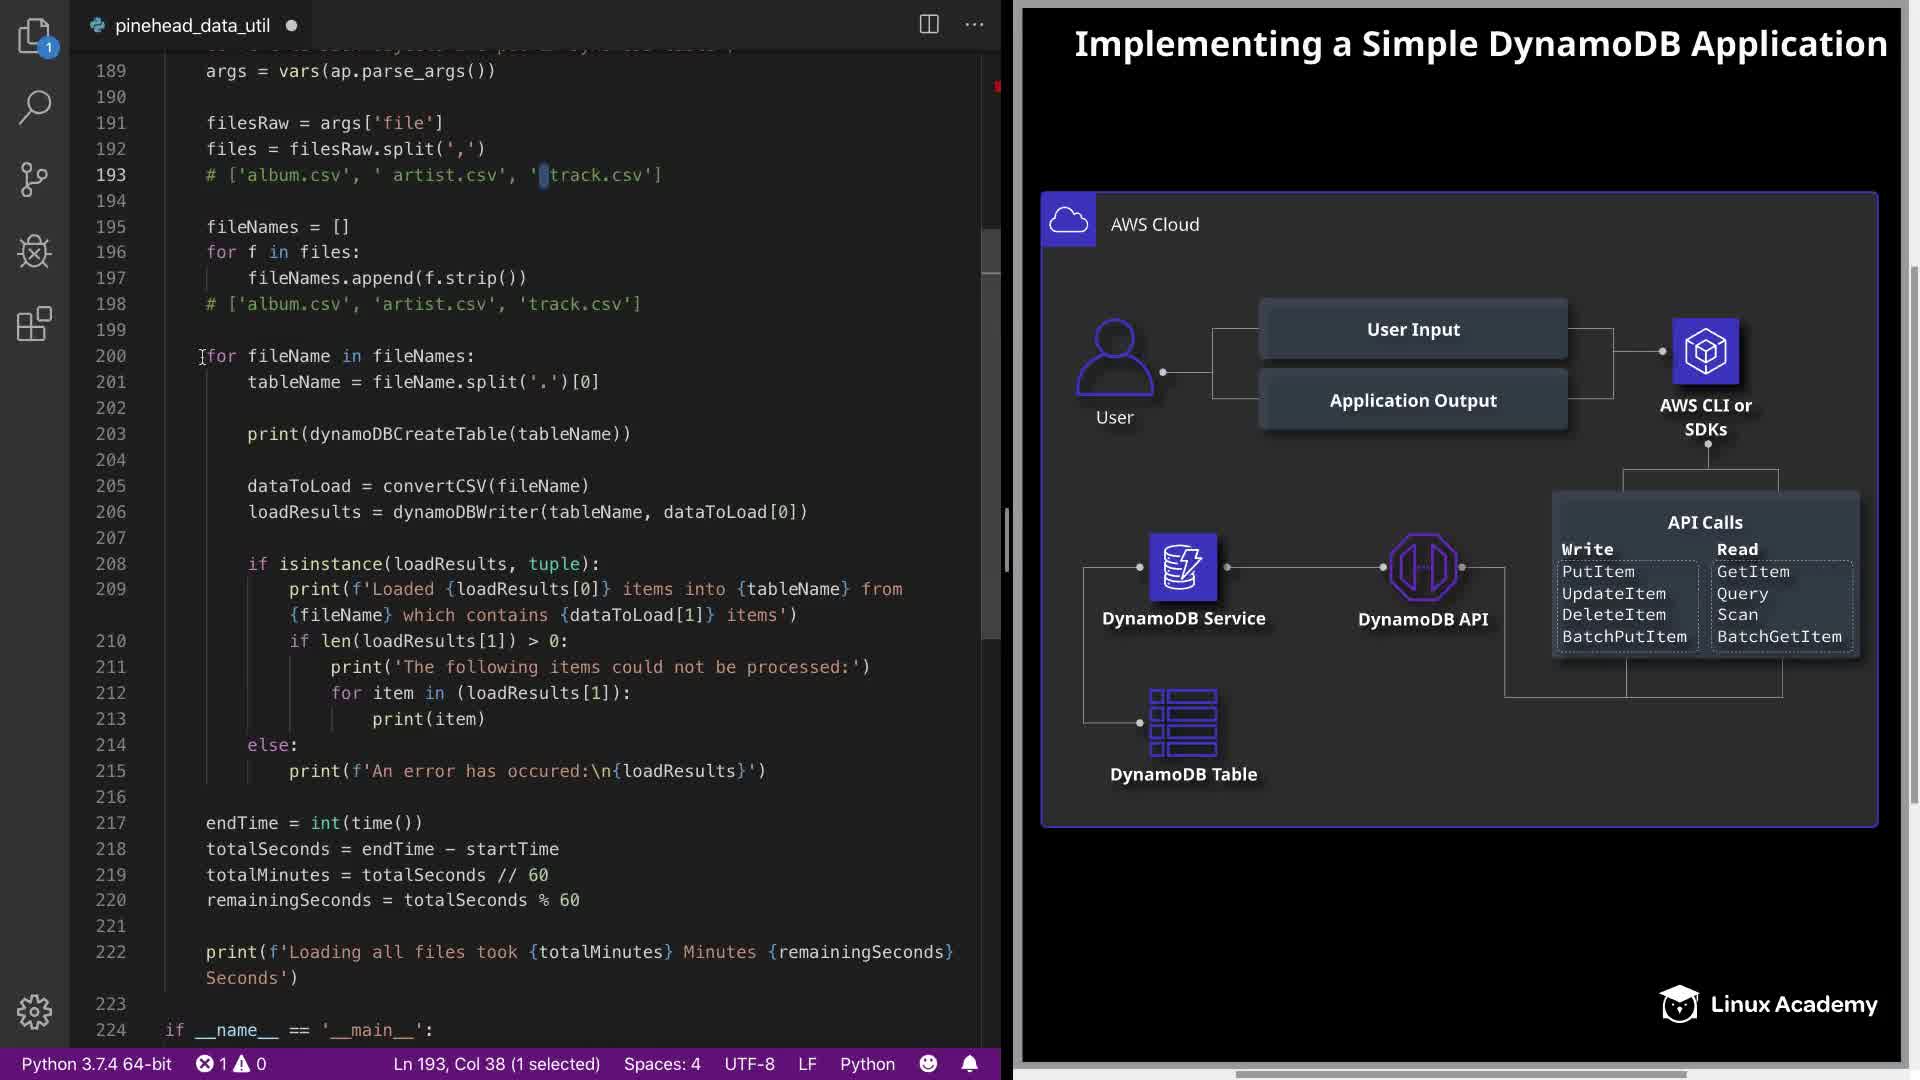Open the Source Control view icon
Viewport: 1920px width, 1080px height.
click(x=34, y=180)
